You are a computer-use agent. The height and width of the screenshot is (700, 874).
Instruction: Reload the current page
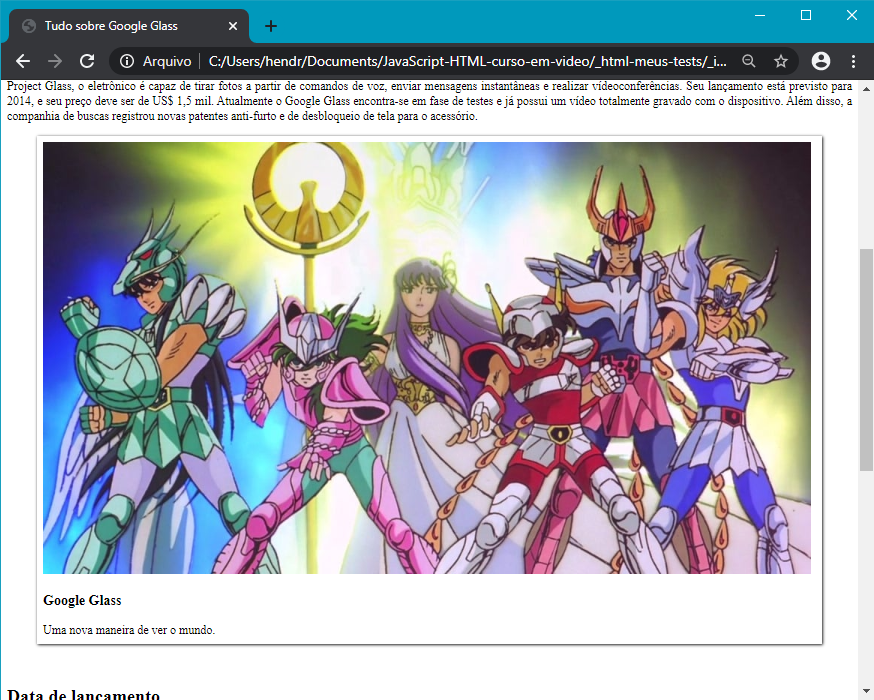(x=87, y=61)
